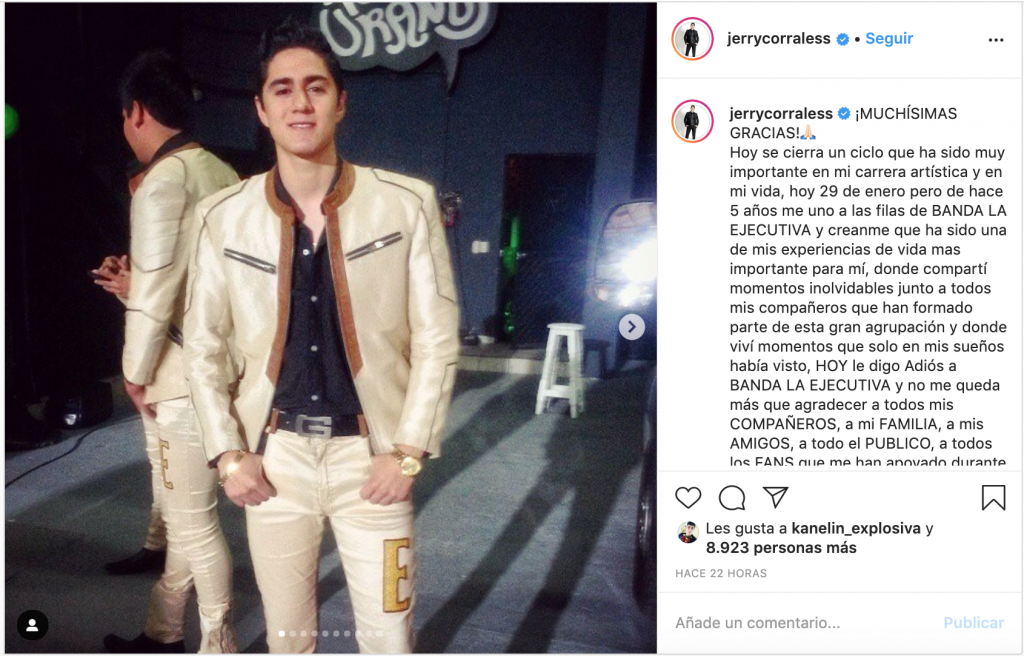Share post using paper plane icon
Viewport: 1024px width, 656px height.
(775, 497)
